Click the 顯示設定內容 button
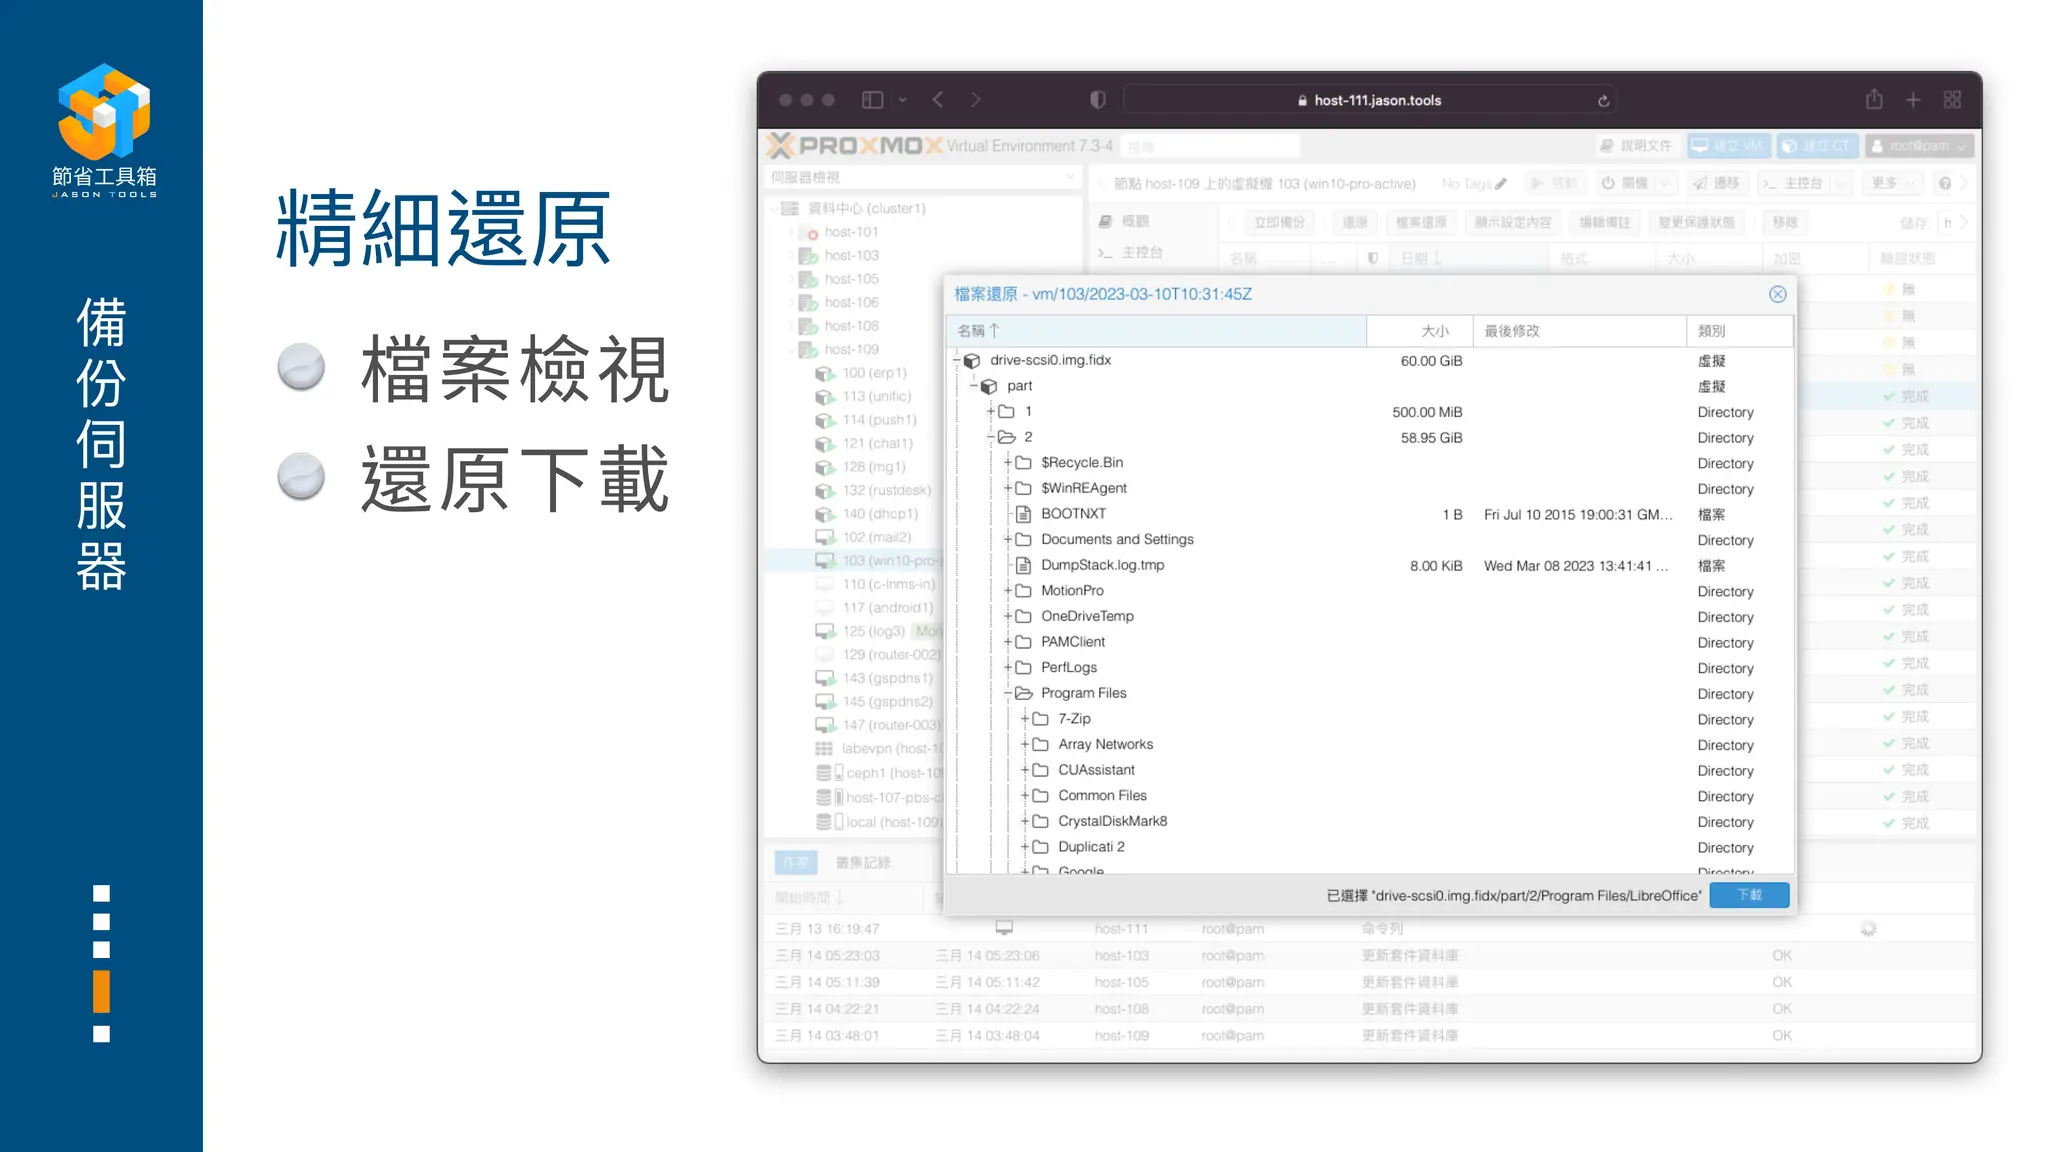This screenshot has height=1152, width=2048. [x=1512, y=222]
